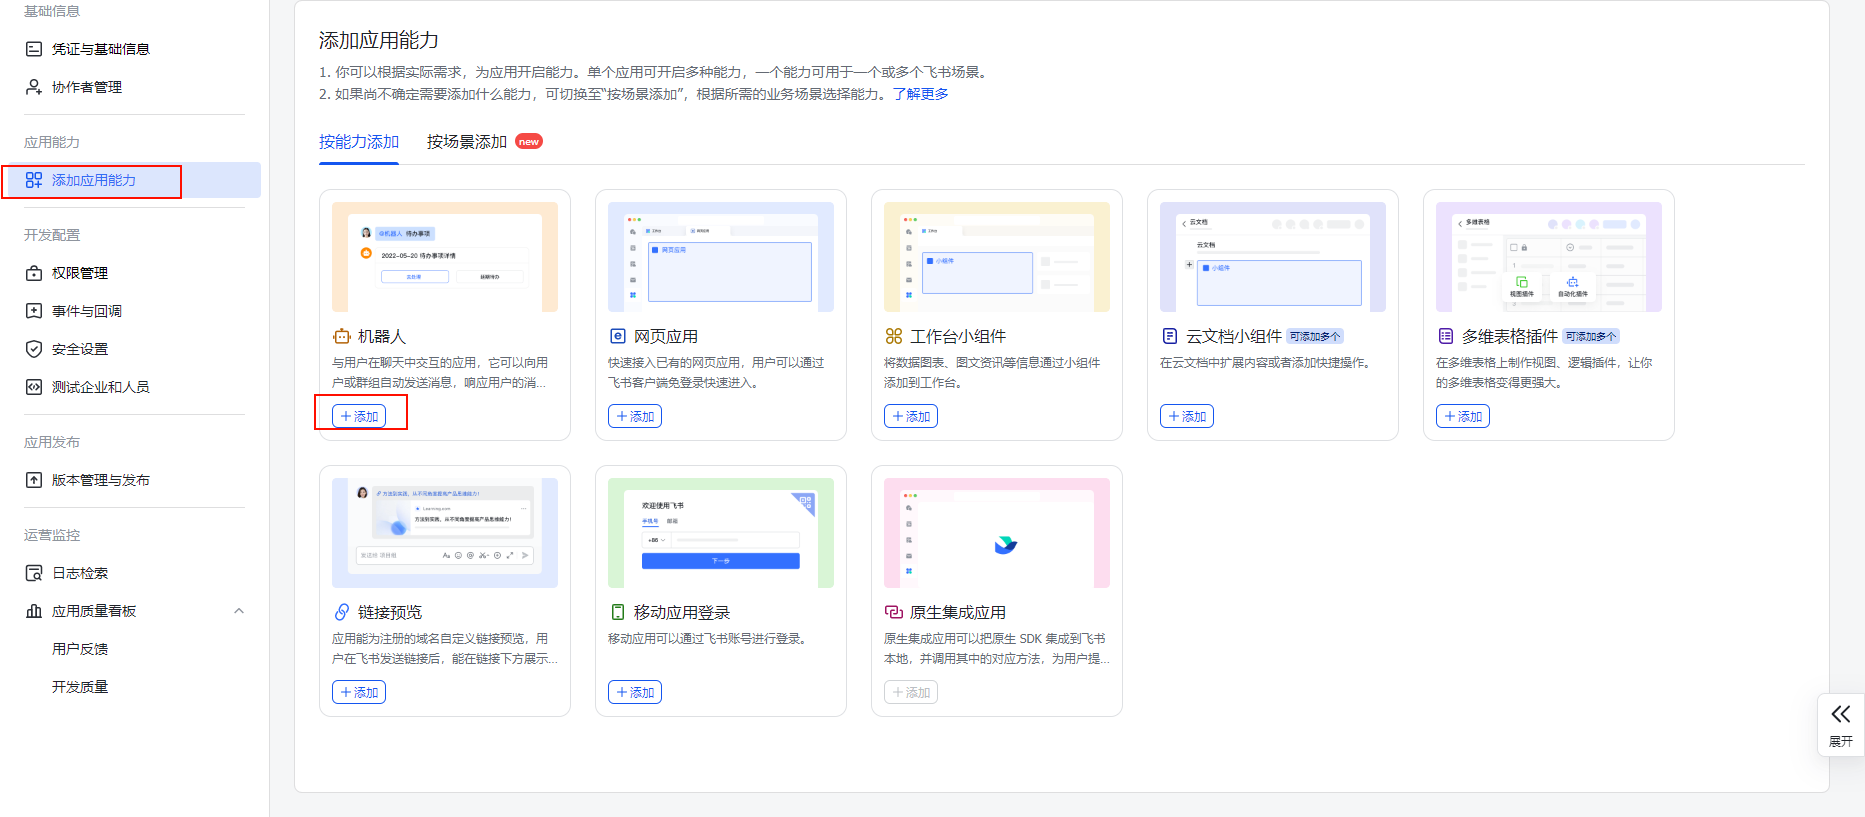Add the 云文档小组件 capability
This screenshot has width=1865, height=817.
pyautogui.click(x=1187, y=416)
